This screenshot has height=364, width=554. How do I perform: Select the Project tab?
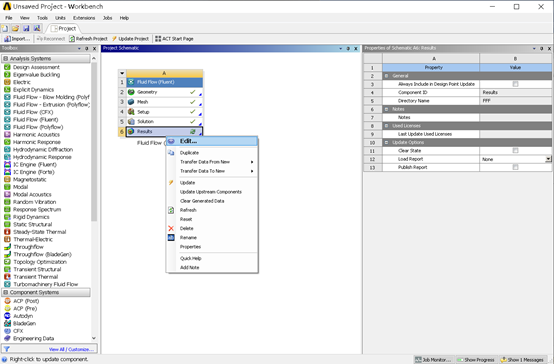click(x=64, y=28)
